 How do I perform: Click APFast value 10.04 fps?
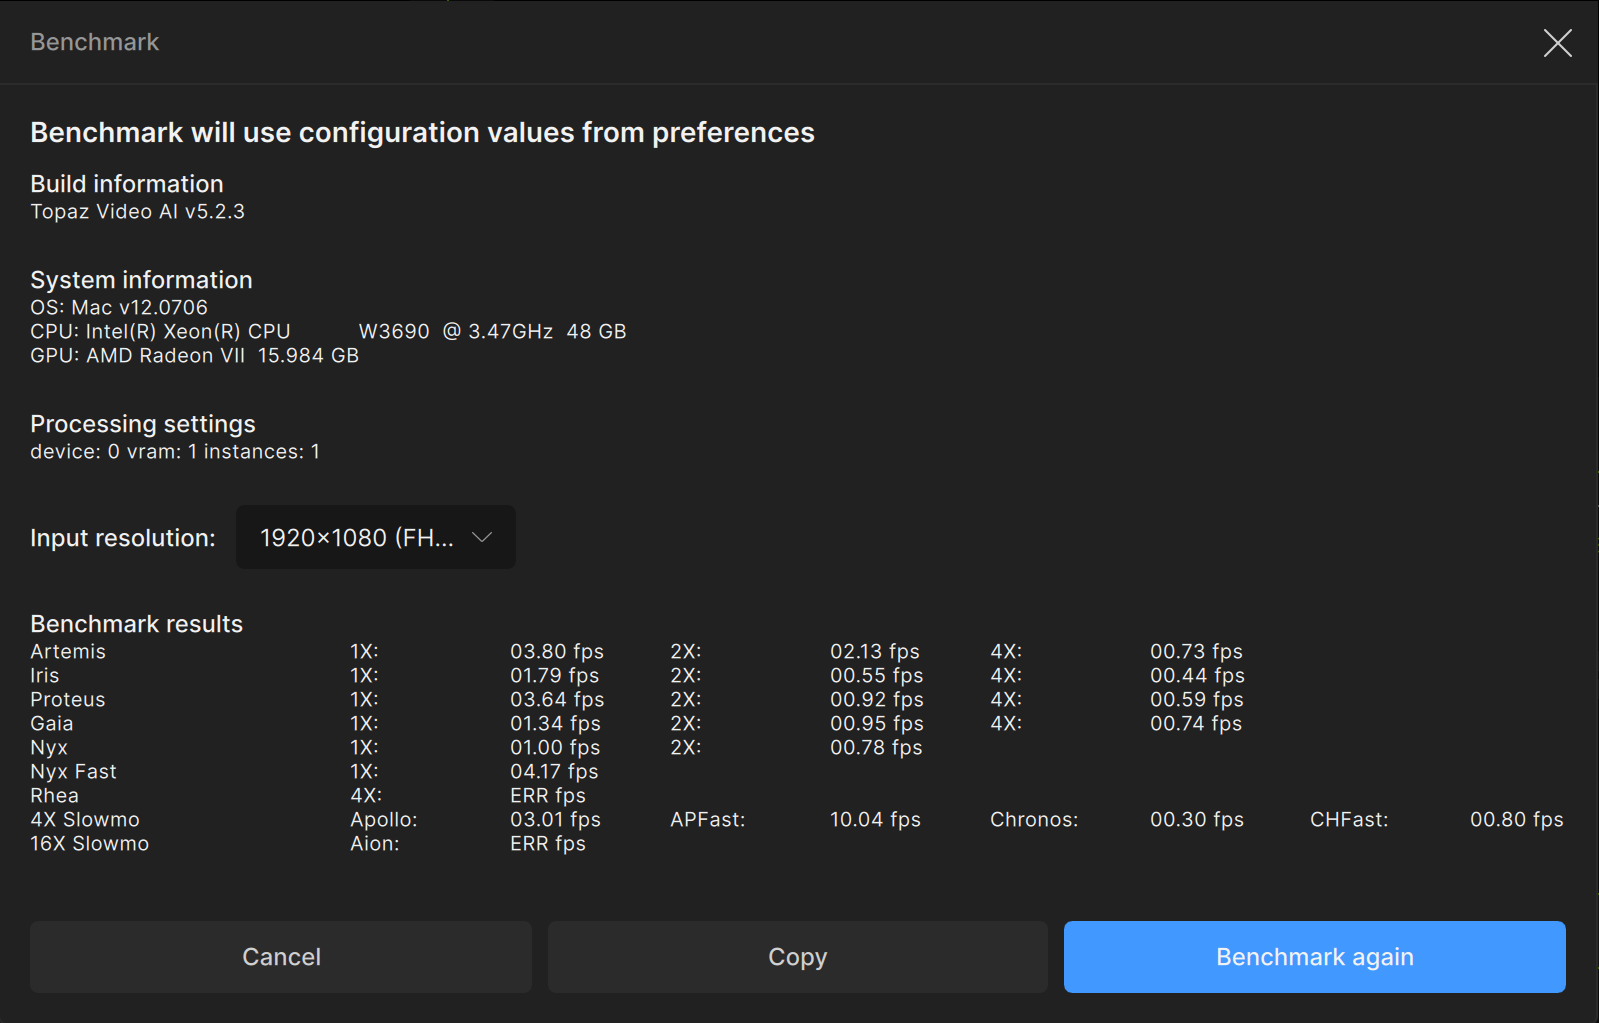tap(875, 820)
